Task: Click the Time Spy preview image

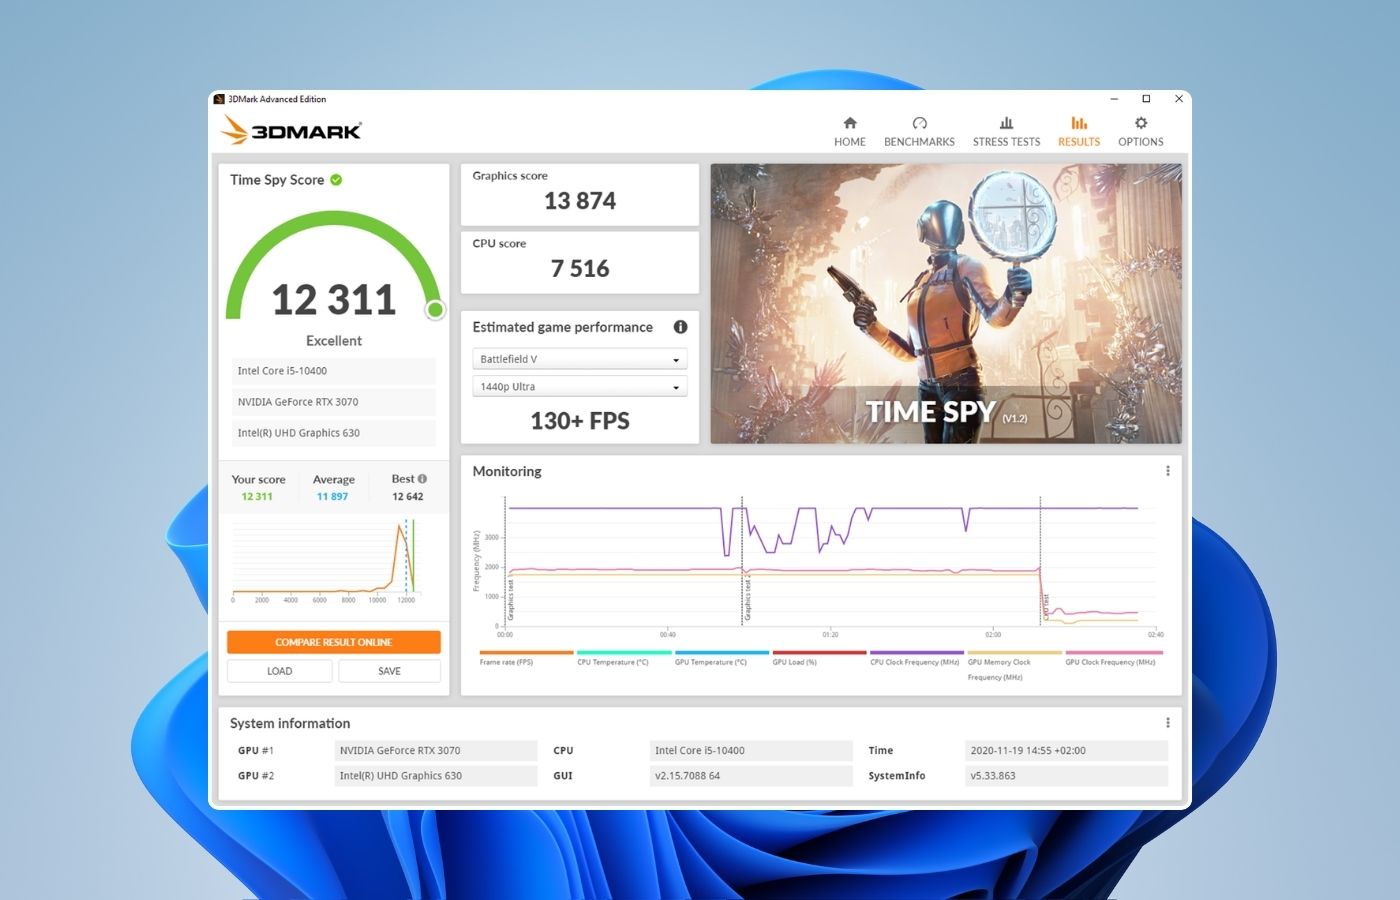Action: (946, 303)
